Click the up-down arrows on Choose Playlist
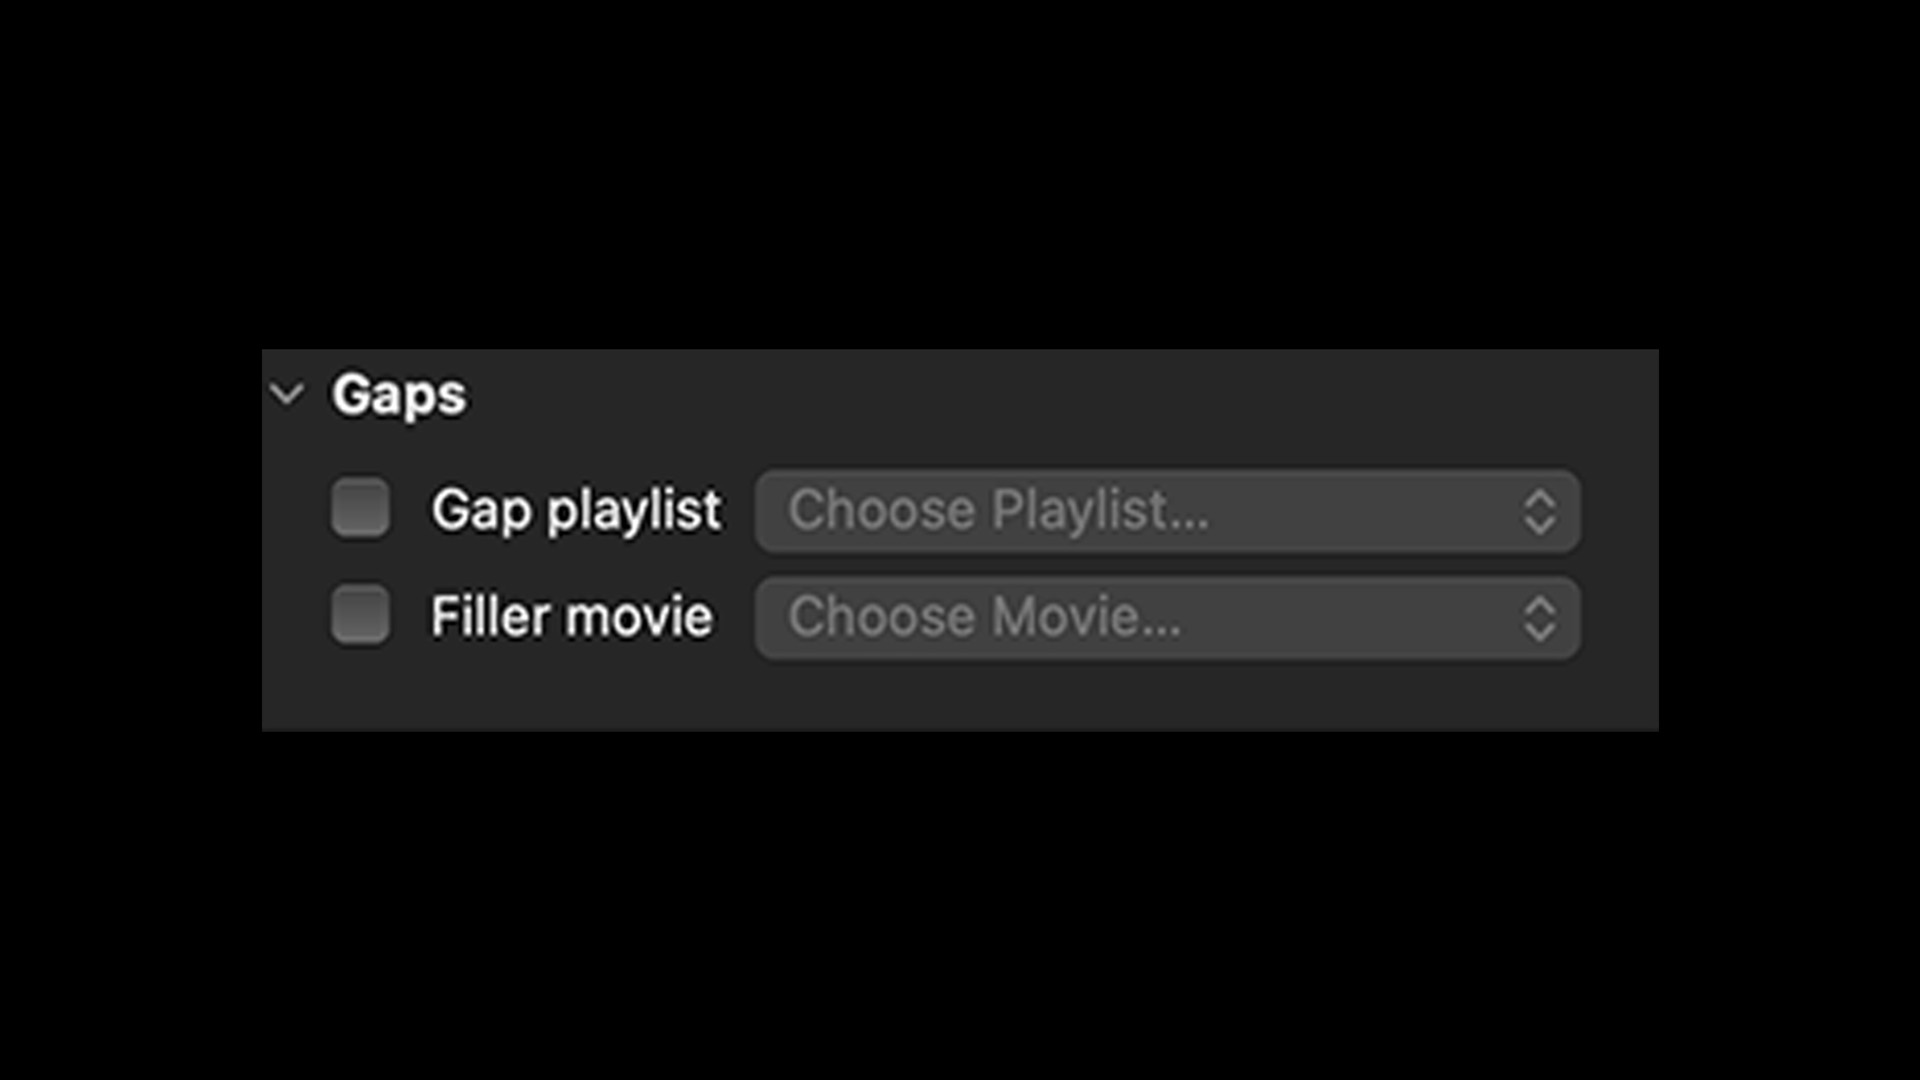 [1539, 512]
